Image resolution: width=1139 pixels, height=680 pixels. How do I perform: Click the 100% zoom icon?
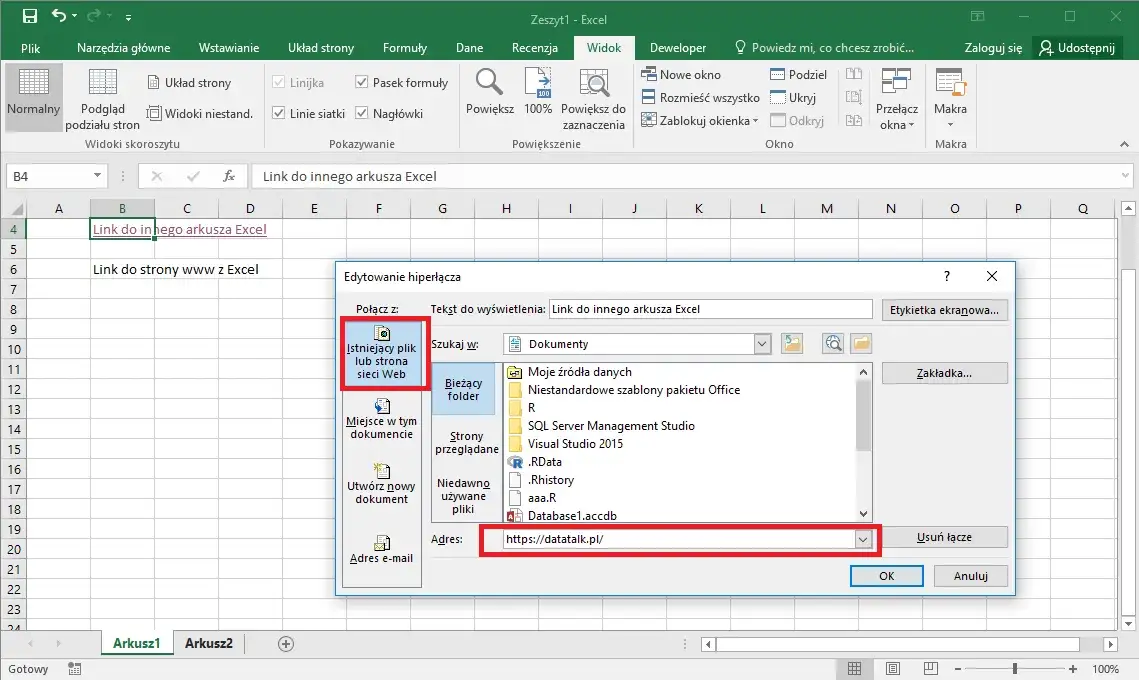pyautogui.click(x=538, y=84)
